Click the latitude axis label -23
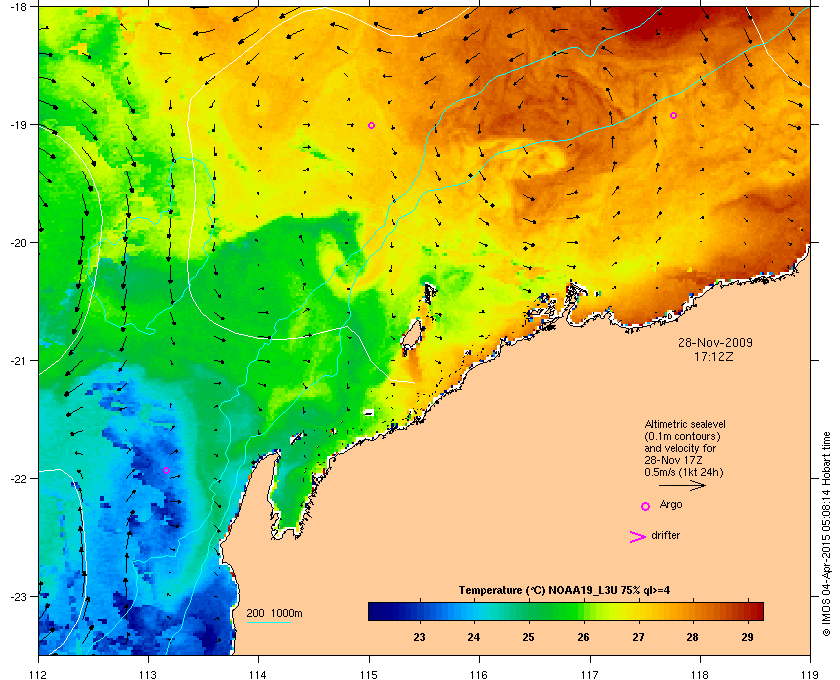The image size is (840, 680). [x=18, y=596]
